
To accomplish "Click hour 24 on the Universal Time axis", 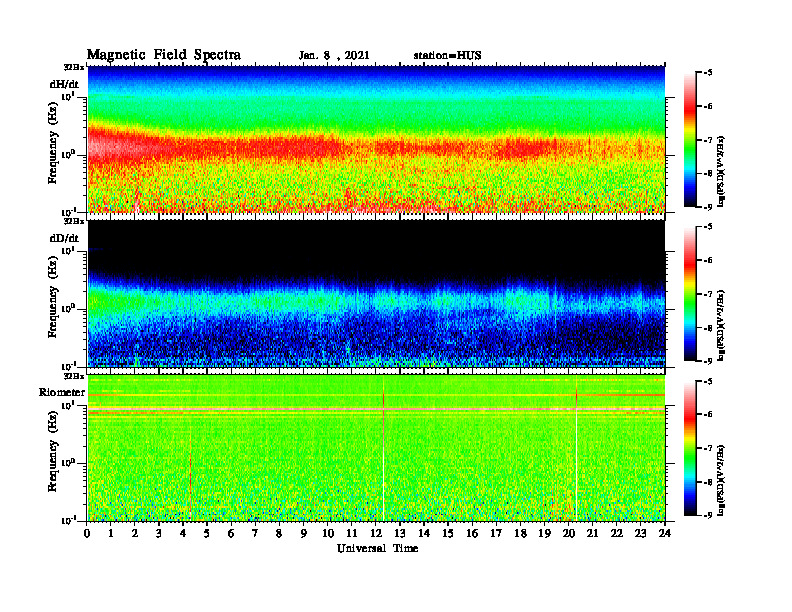I will click(665, 534).
